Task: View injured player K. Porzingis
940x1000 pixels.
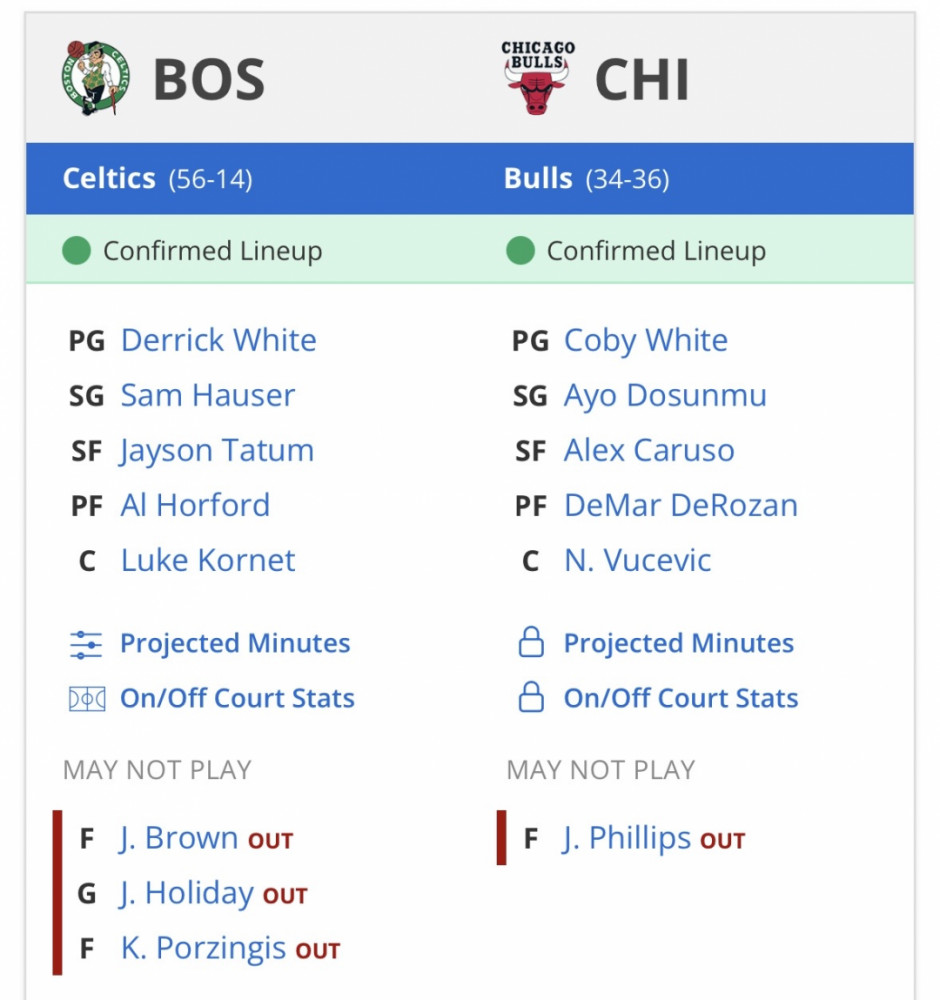Action: 203,948
